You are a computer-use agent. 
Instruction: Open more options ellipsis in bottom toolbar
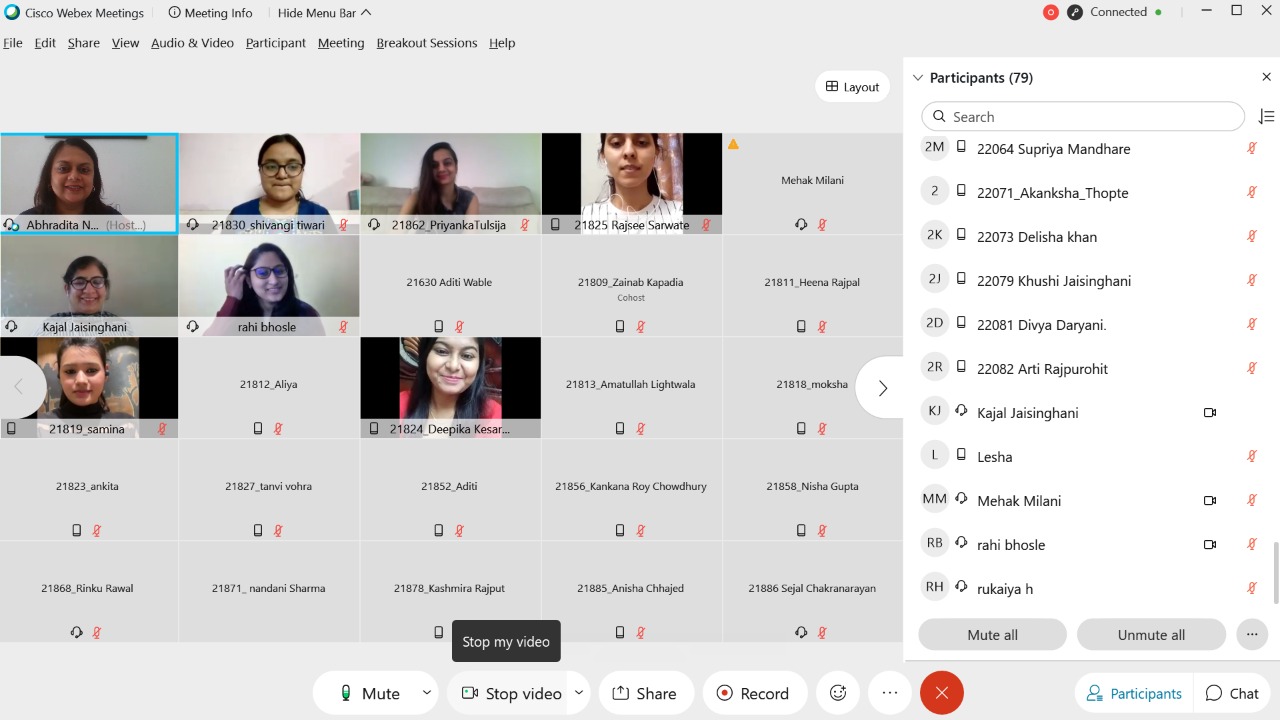pyautogui.click(x=889, y=693)
